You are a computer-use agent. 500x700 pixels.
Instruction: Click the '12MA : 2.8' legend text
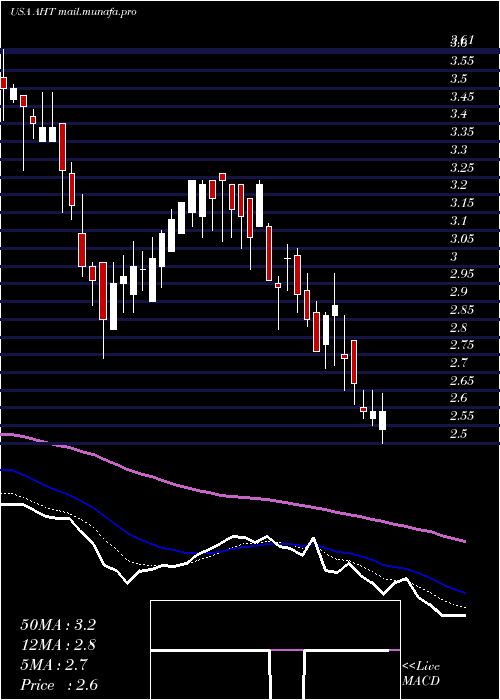pyautogui.click(x=58, y=645)
